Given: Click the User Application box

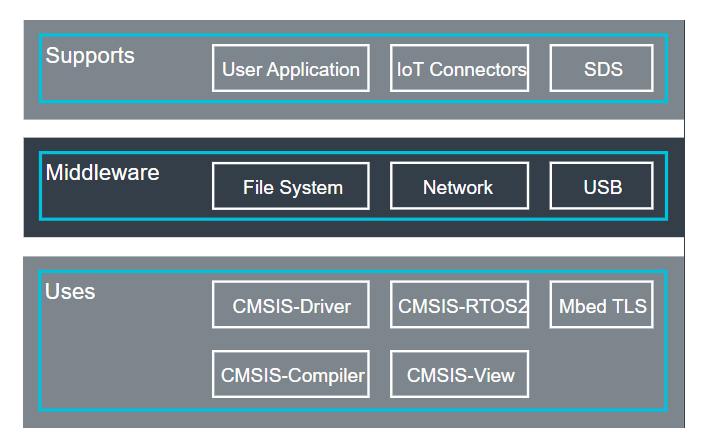Looking at the screenshot, I should (x=290, y=69).
